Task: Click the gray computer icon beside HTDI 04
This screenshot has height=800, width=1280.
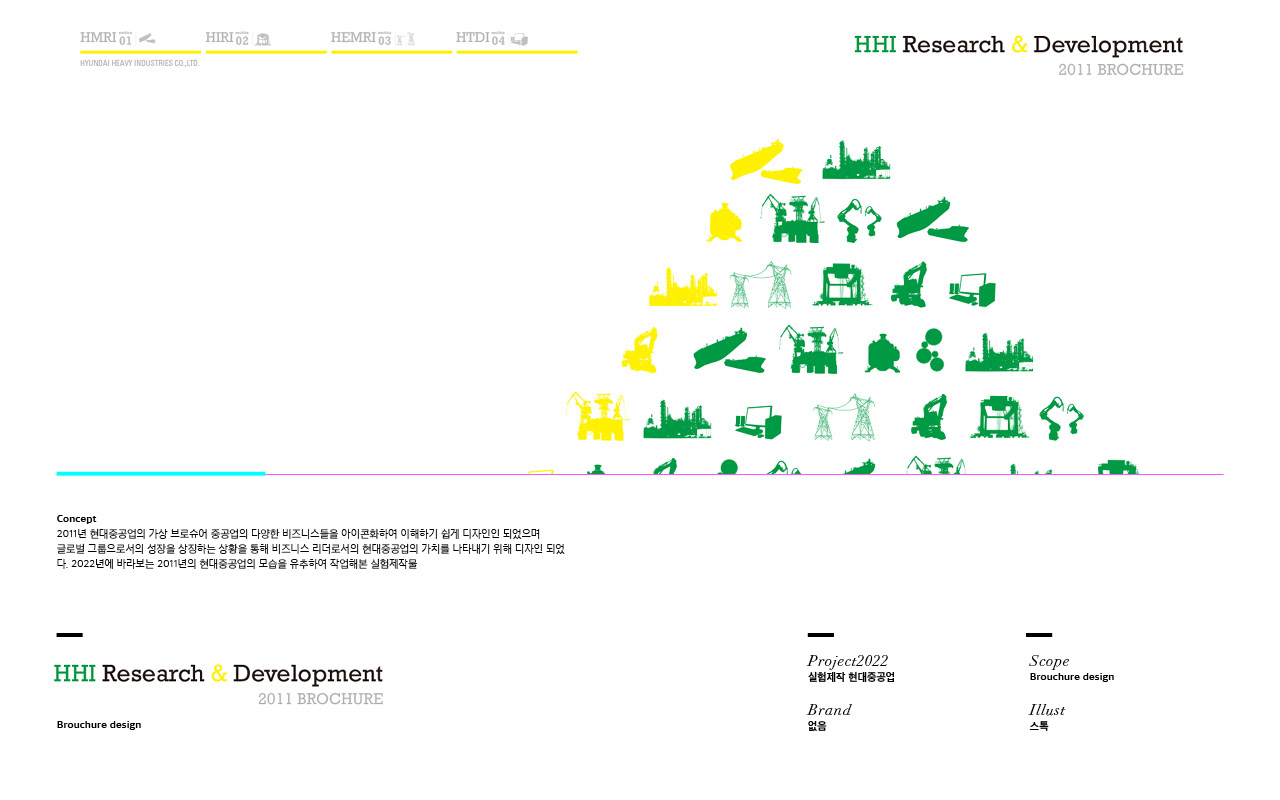Action: tap(519, 39)
